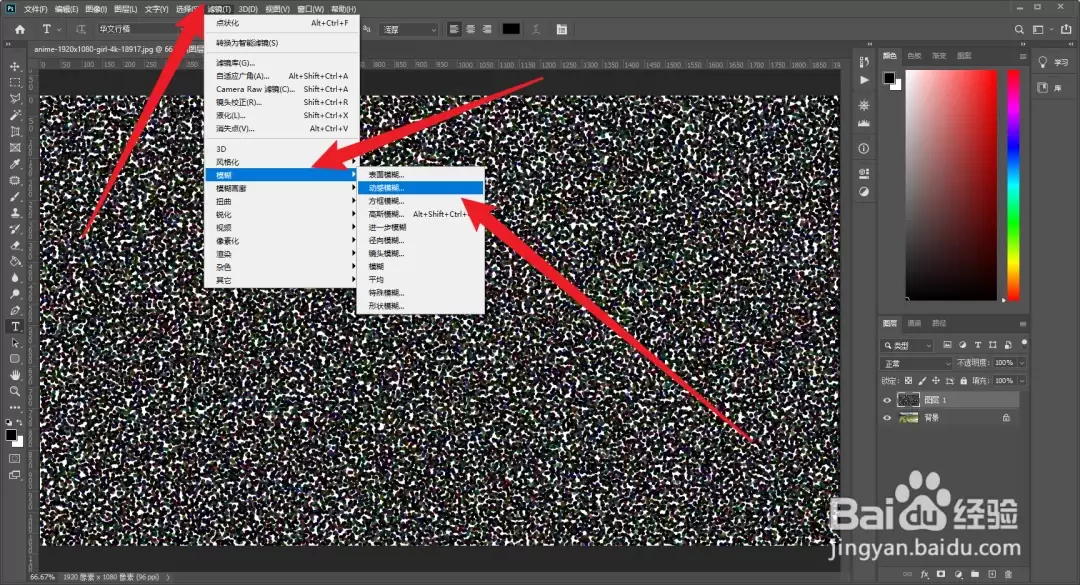The image size is (1080, 585).
Task: Select the Clone Stamp tool
Action: point(14,213)
